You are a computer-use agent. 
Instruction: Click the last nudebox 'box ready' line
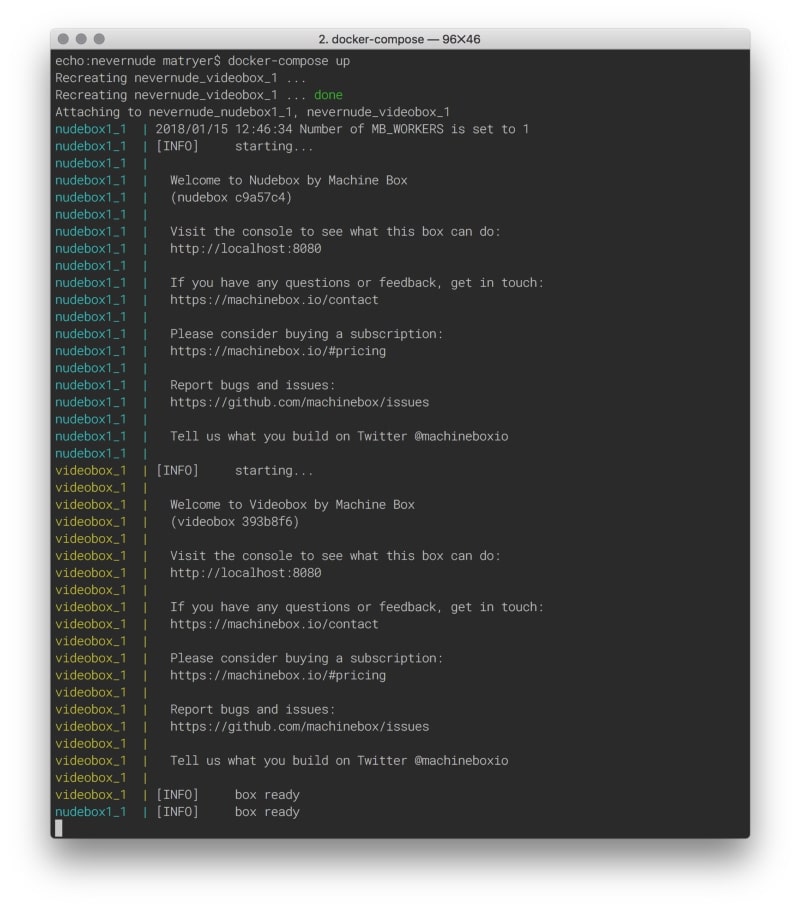tap(178, 812)
